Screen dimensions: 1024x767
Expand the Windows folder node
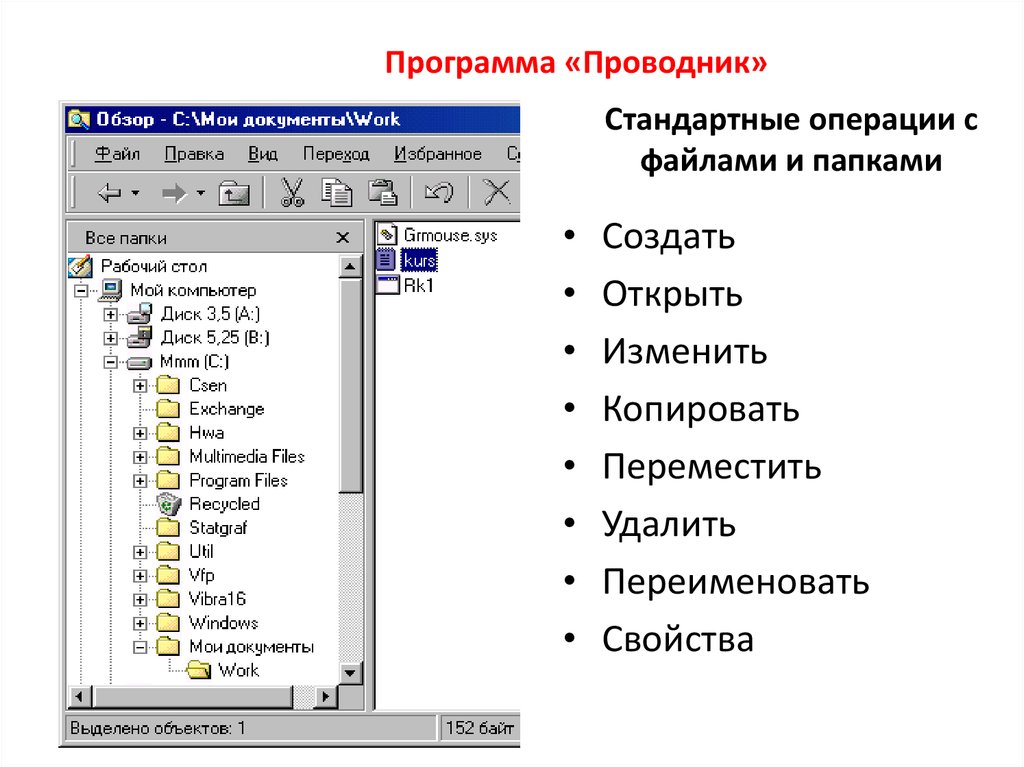[x=140, y=623]
